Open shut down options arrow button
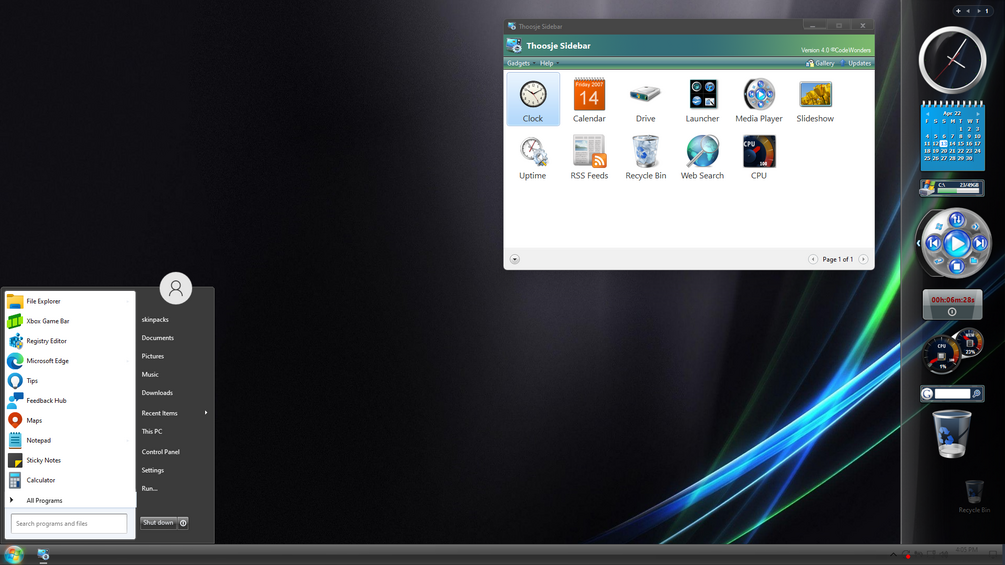The width and height of the screenshot is (1005, 565). pyautogui.click(x=183, y=523)
